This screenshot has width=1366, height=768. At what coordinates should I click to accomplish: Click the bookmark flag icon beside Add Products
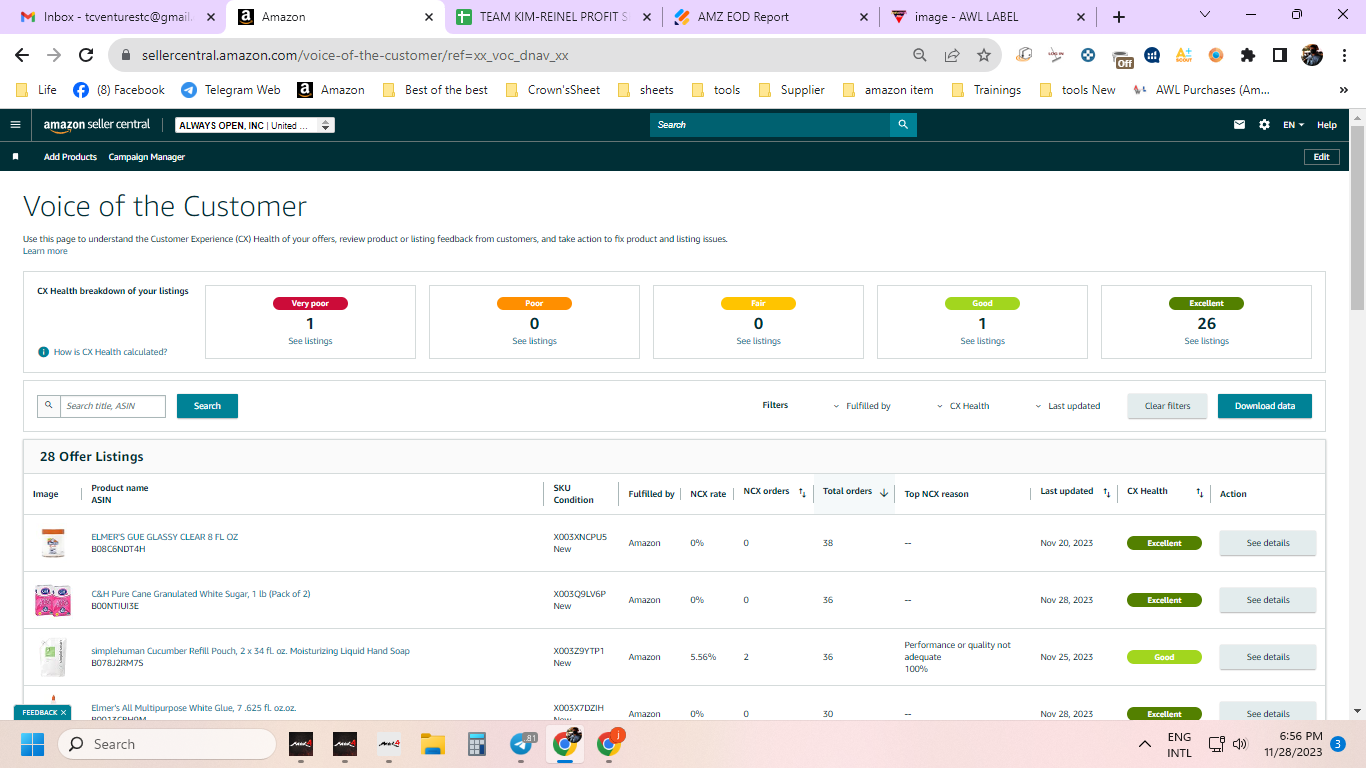[15, 157]
